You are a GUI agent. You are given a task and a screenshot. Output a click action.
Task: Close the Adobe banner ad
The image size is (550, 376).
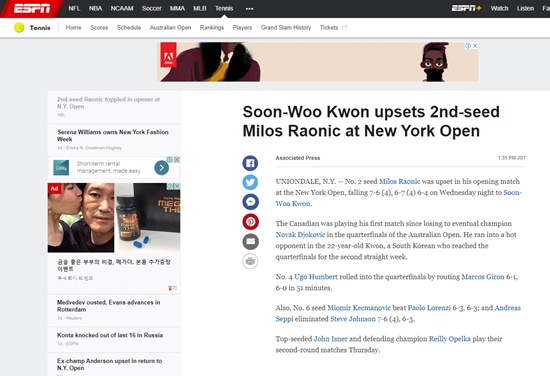coord(475,46)
